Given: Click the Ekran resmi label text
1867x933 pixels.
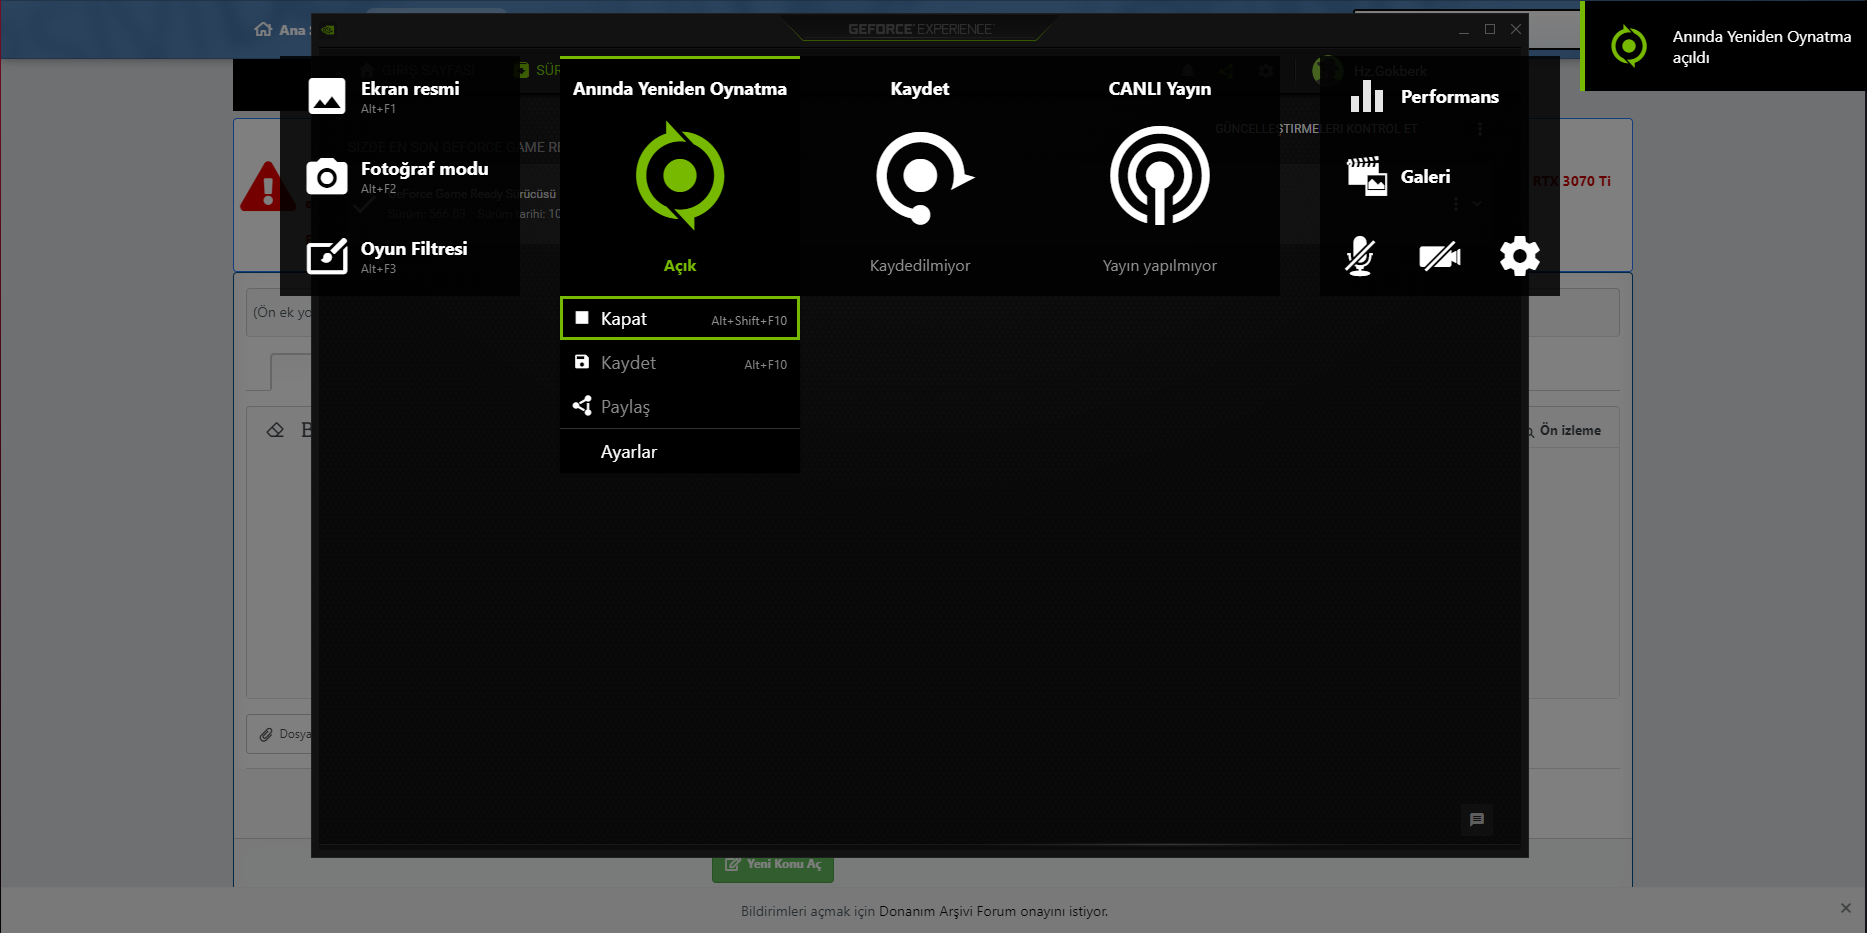Looking at the screenshot, I should click(x=410, y=89).
